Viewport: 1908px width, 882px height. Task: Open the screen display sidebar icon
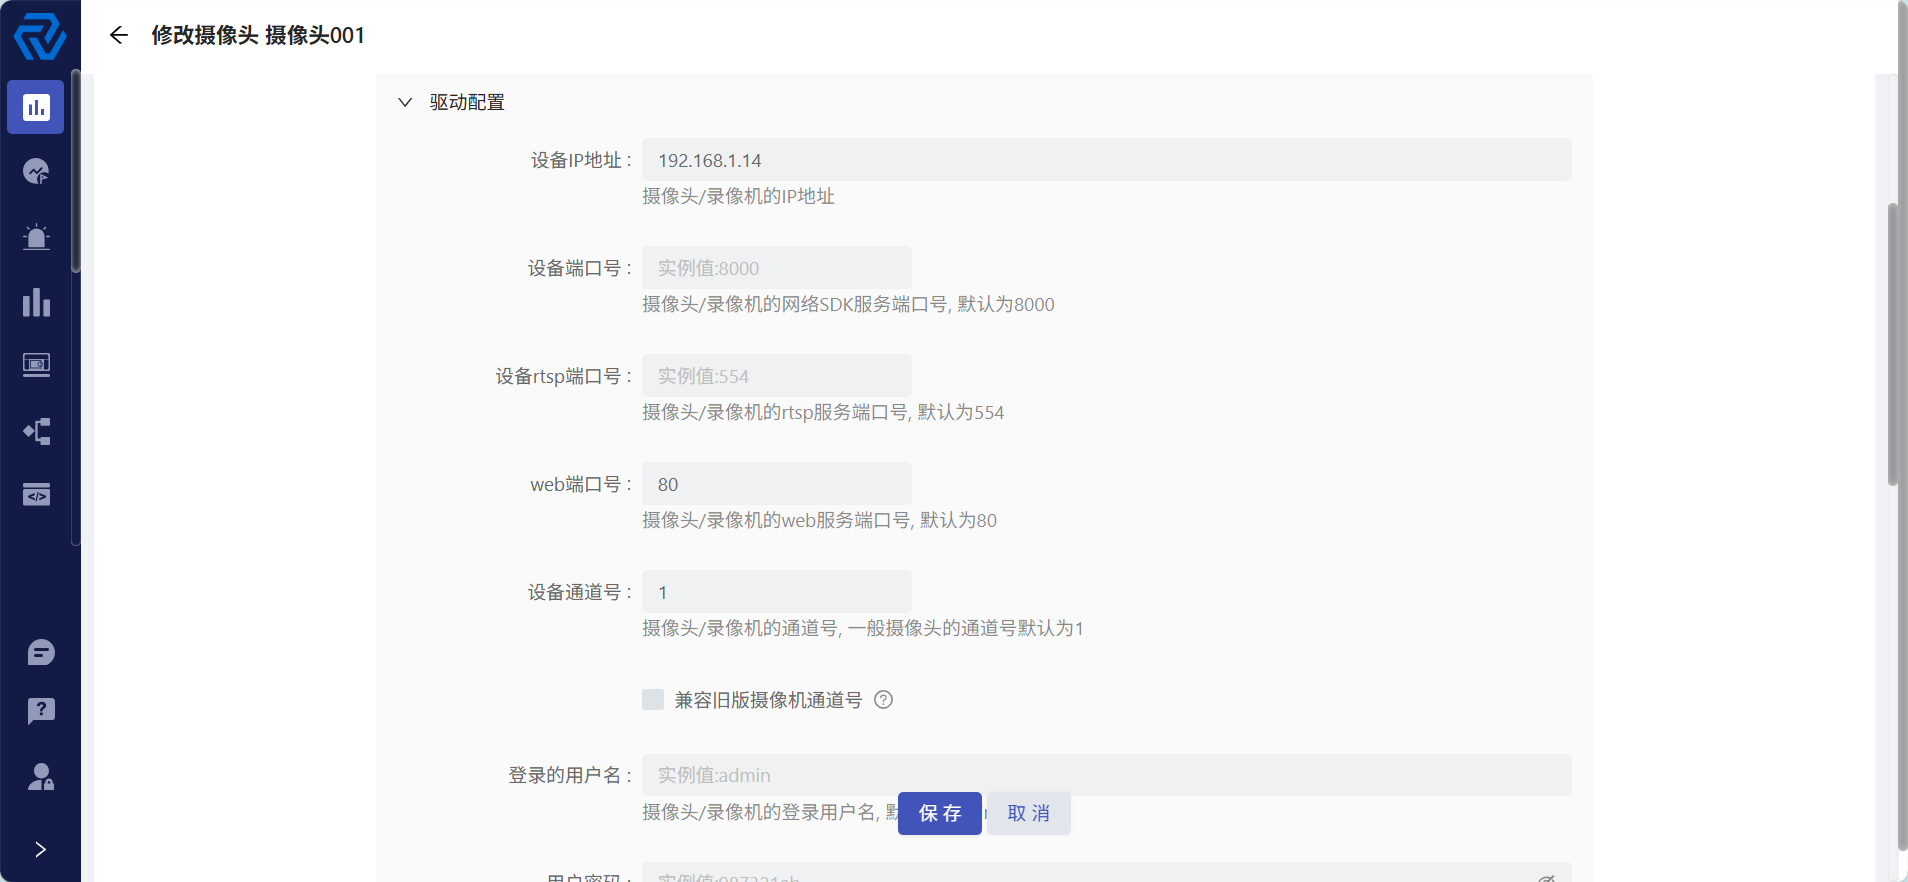[36, 365]
